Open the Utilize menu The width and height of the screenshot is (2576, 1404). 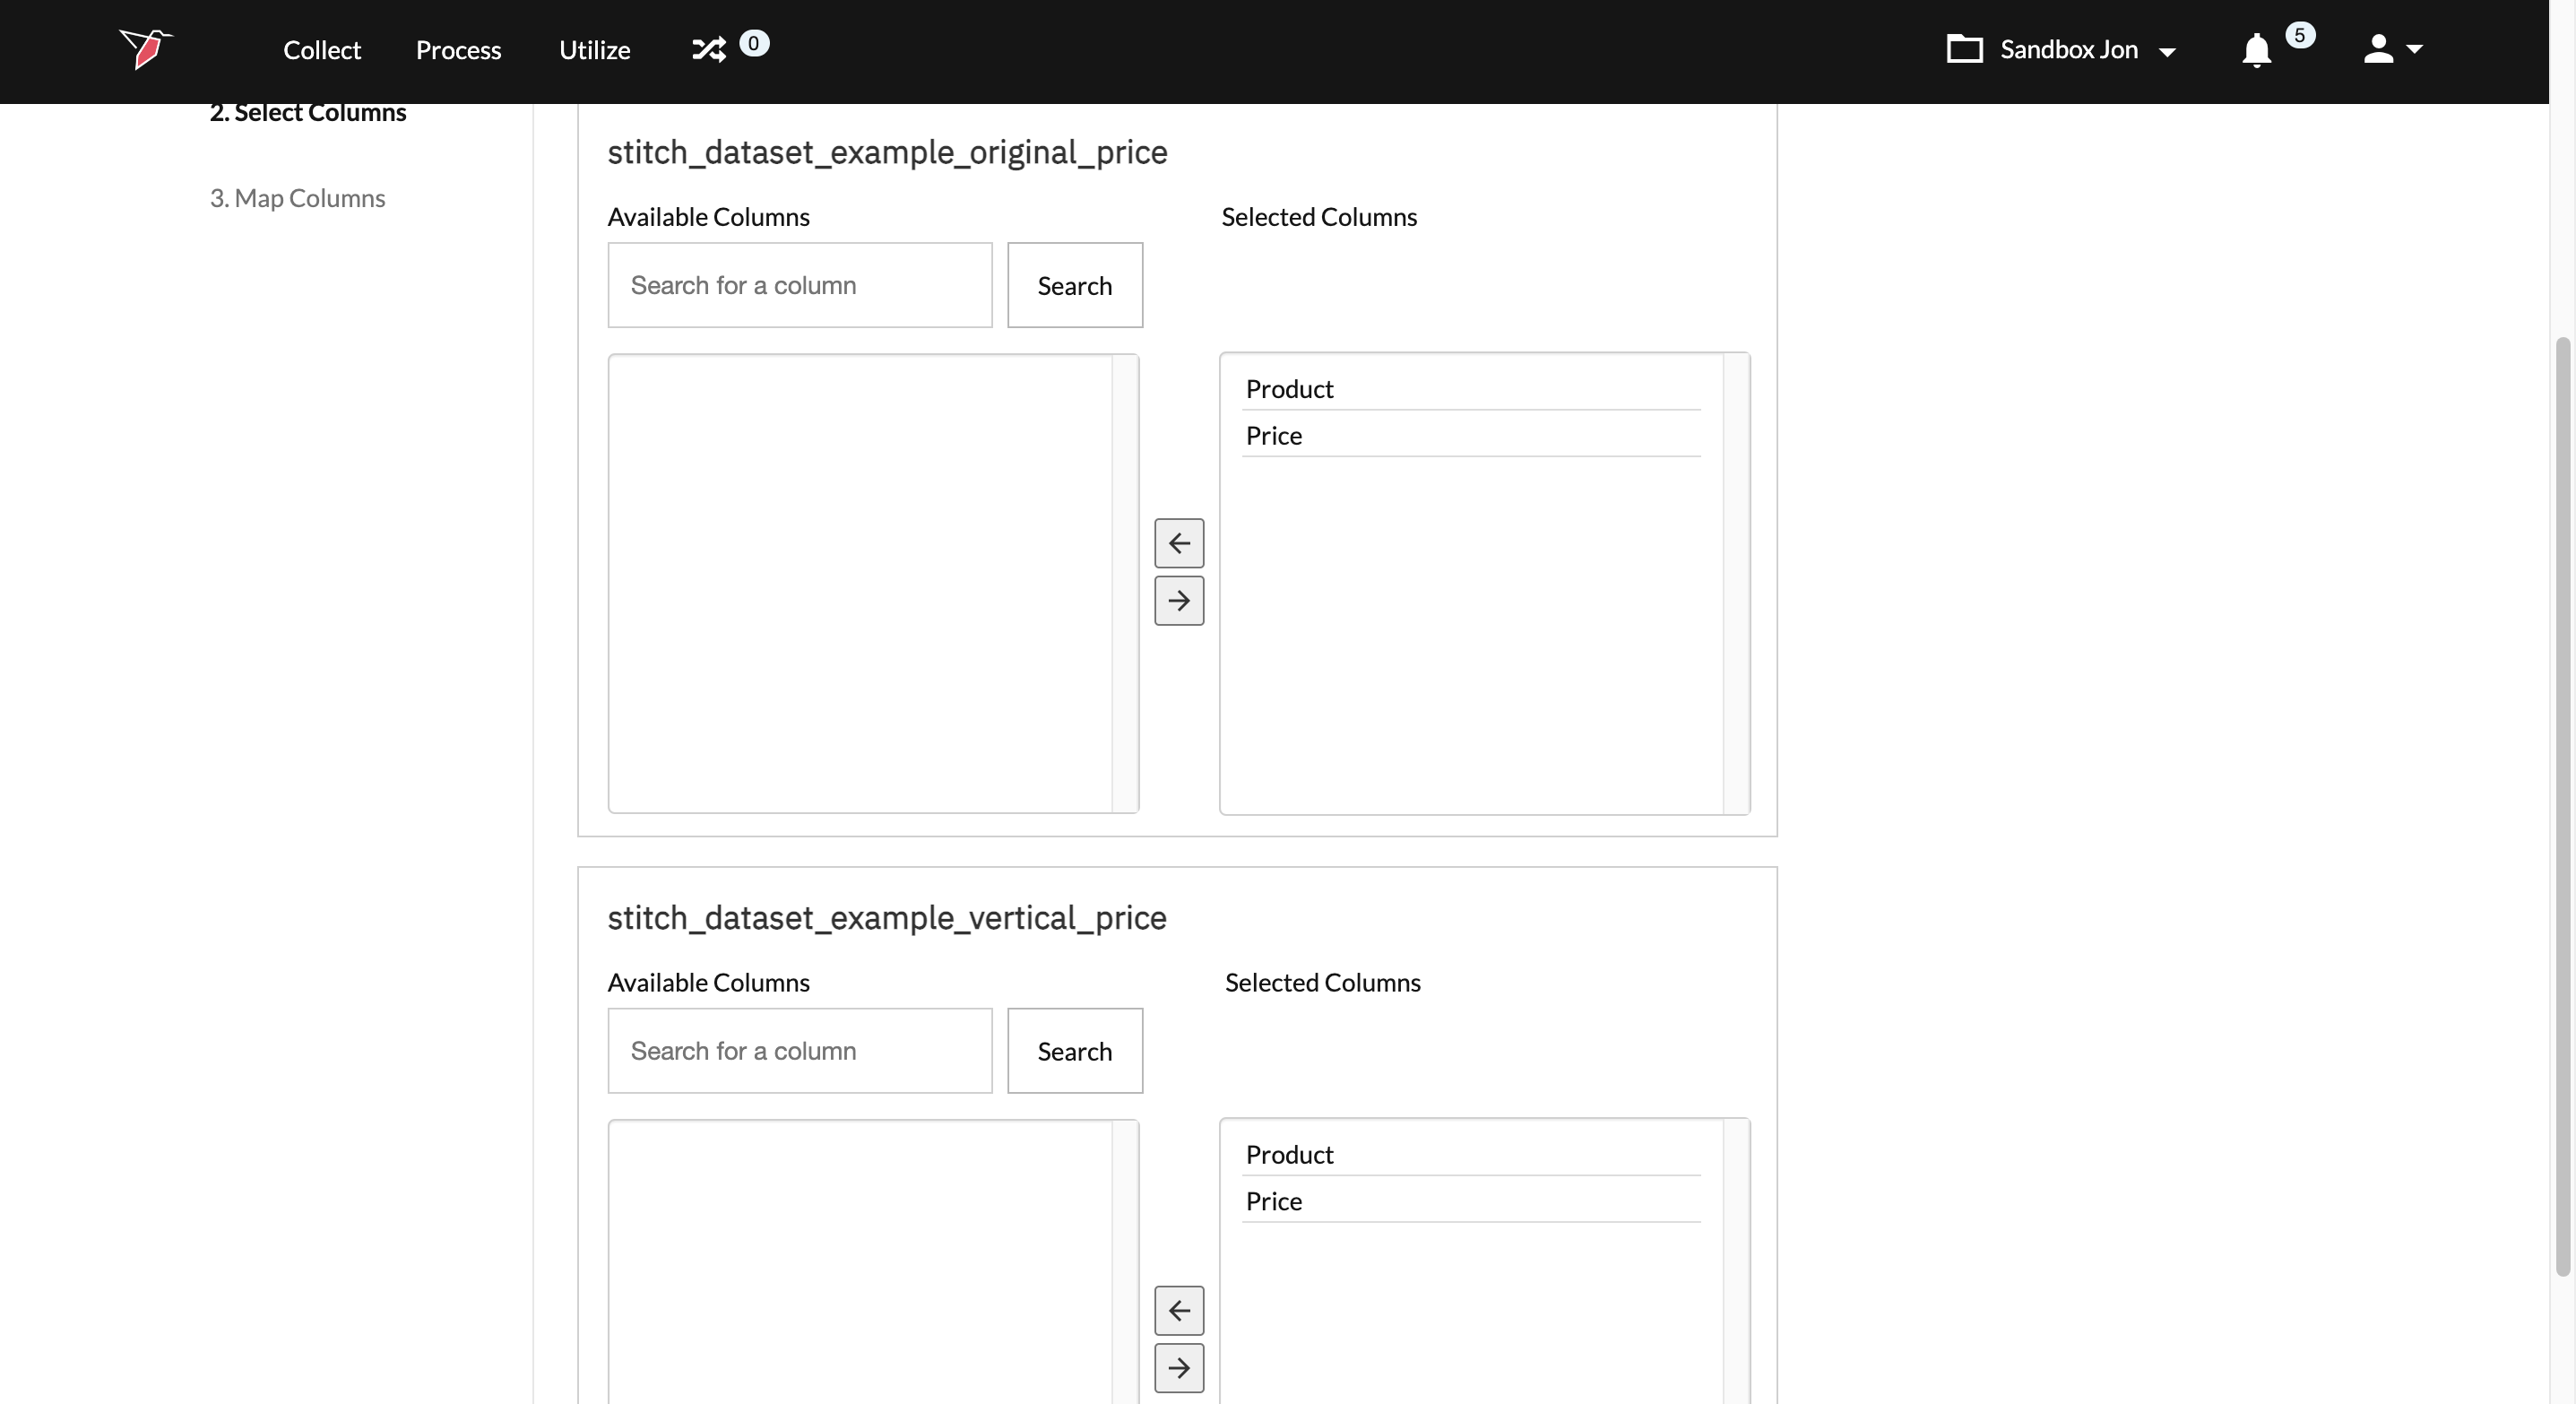tap(594, 50)
